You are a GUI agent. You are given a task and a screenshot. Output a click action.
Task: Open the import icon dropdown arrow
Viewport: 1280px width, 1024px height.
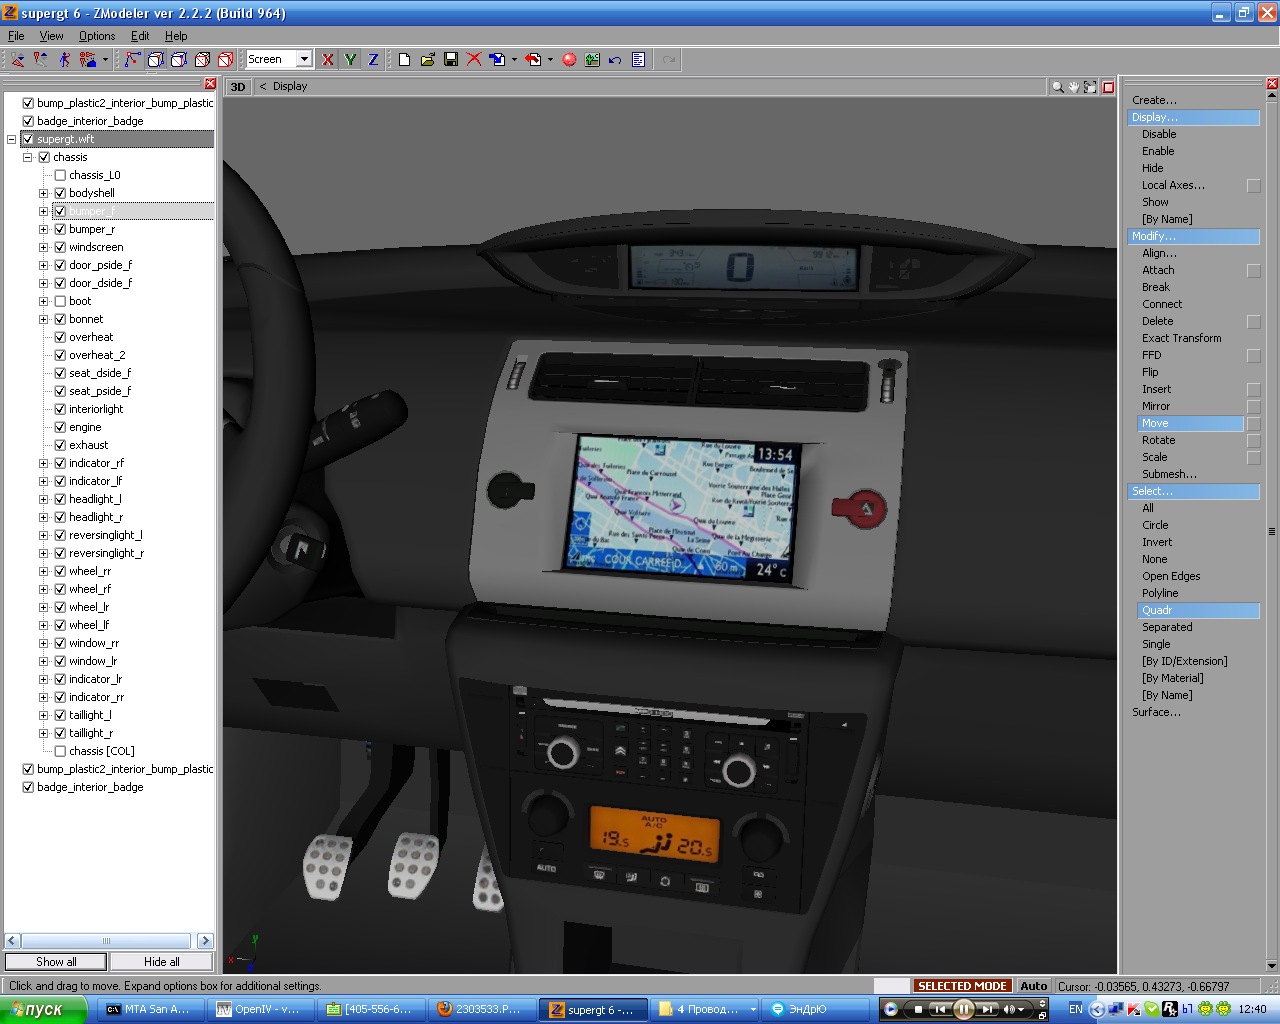[514, 60]
